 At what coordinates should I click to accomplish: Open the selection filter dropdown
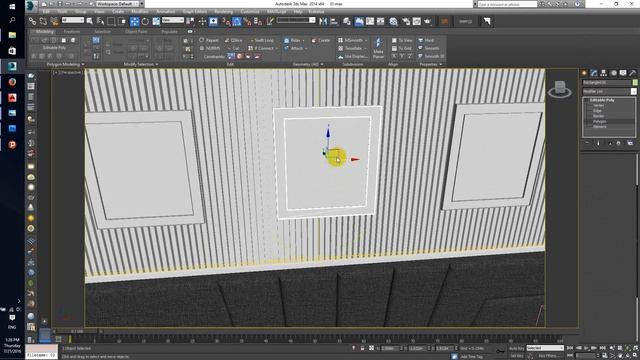point(73,20)
